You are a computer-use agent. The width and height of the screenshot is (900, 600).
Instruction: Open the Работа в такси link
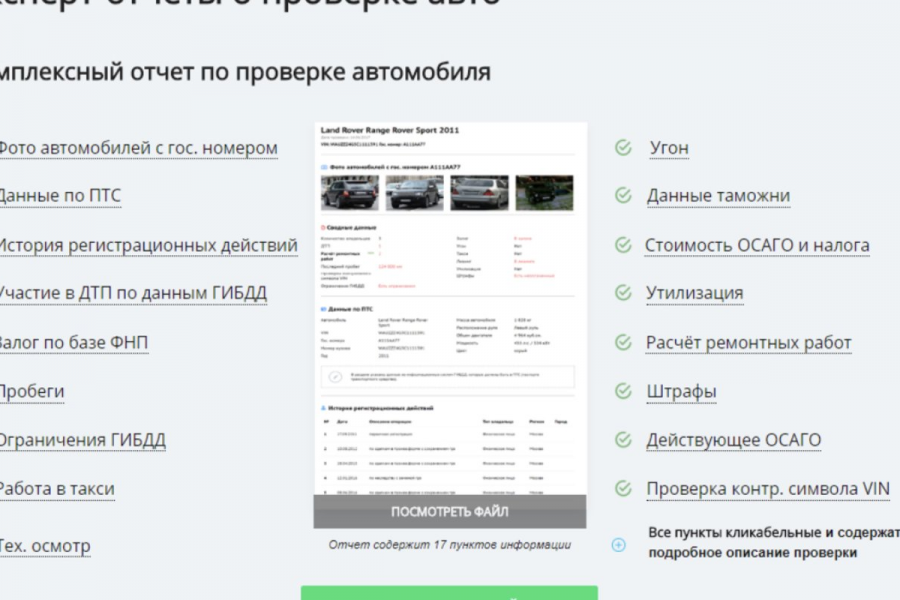point(56,489)
